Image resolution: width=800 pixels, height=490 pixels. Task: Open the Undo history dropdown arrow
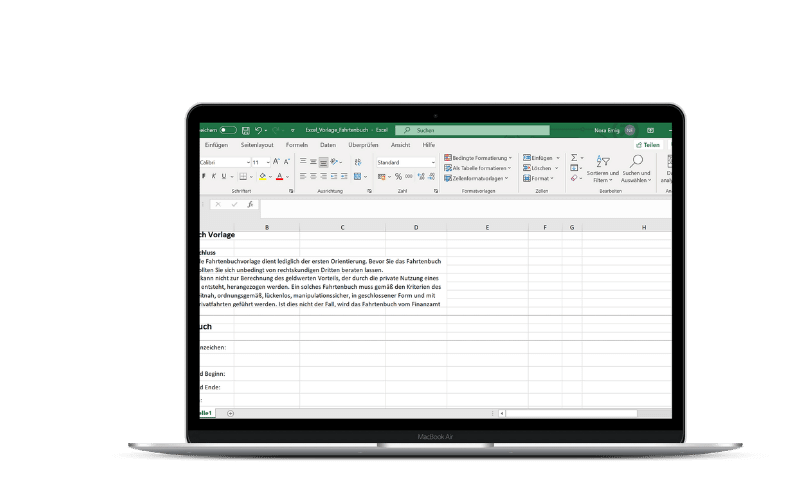(266, 131)
